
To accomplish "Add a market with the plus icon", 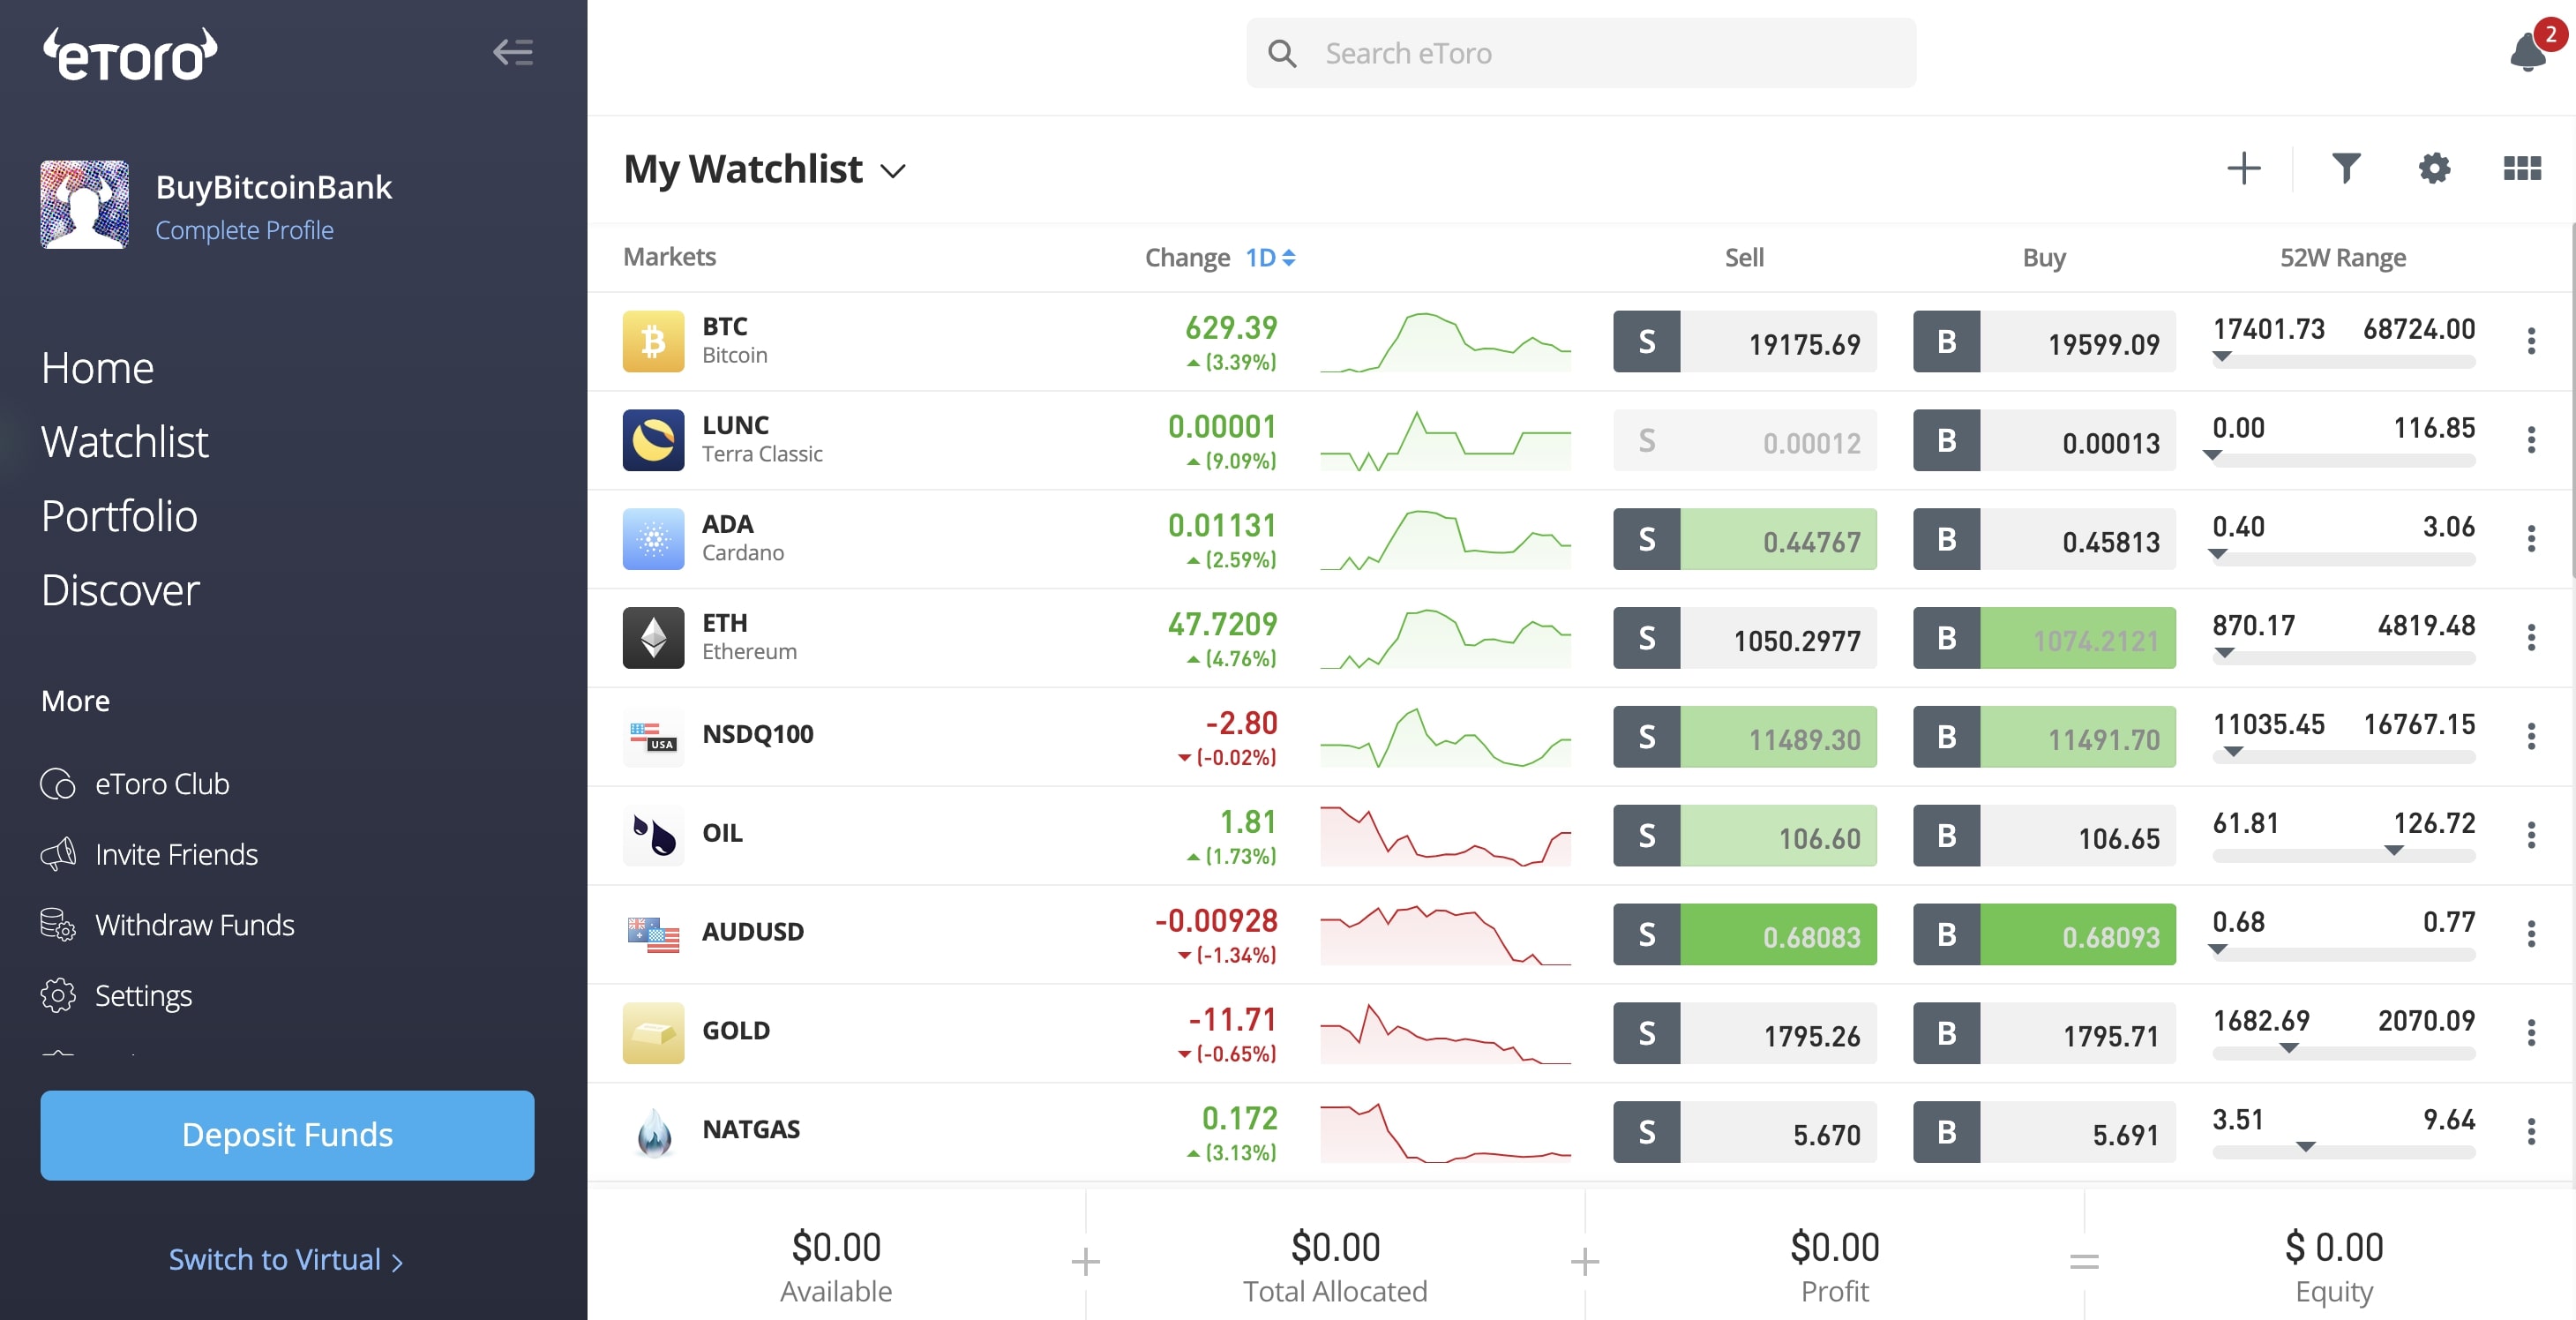I will tap(2244, 168).
